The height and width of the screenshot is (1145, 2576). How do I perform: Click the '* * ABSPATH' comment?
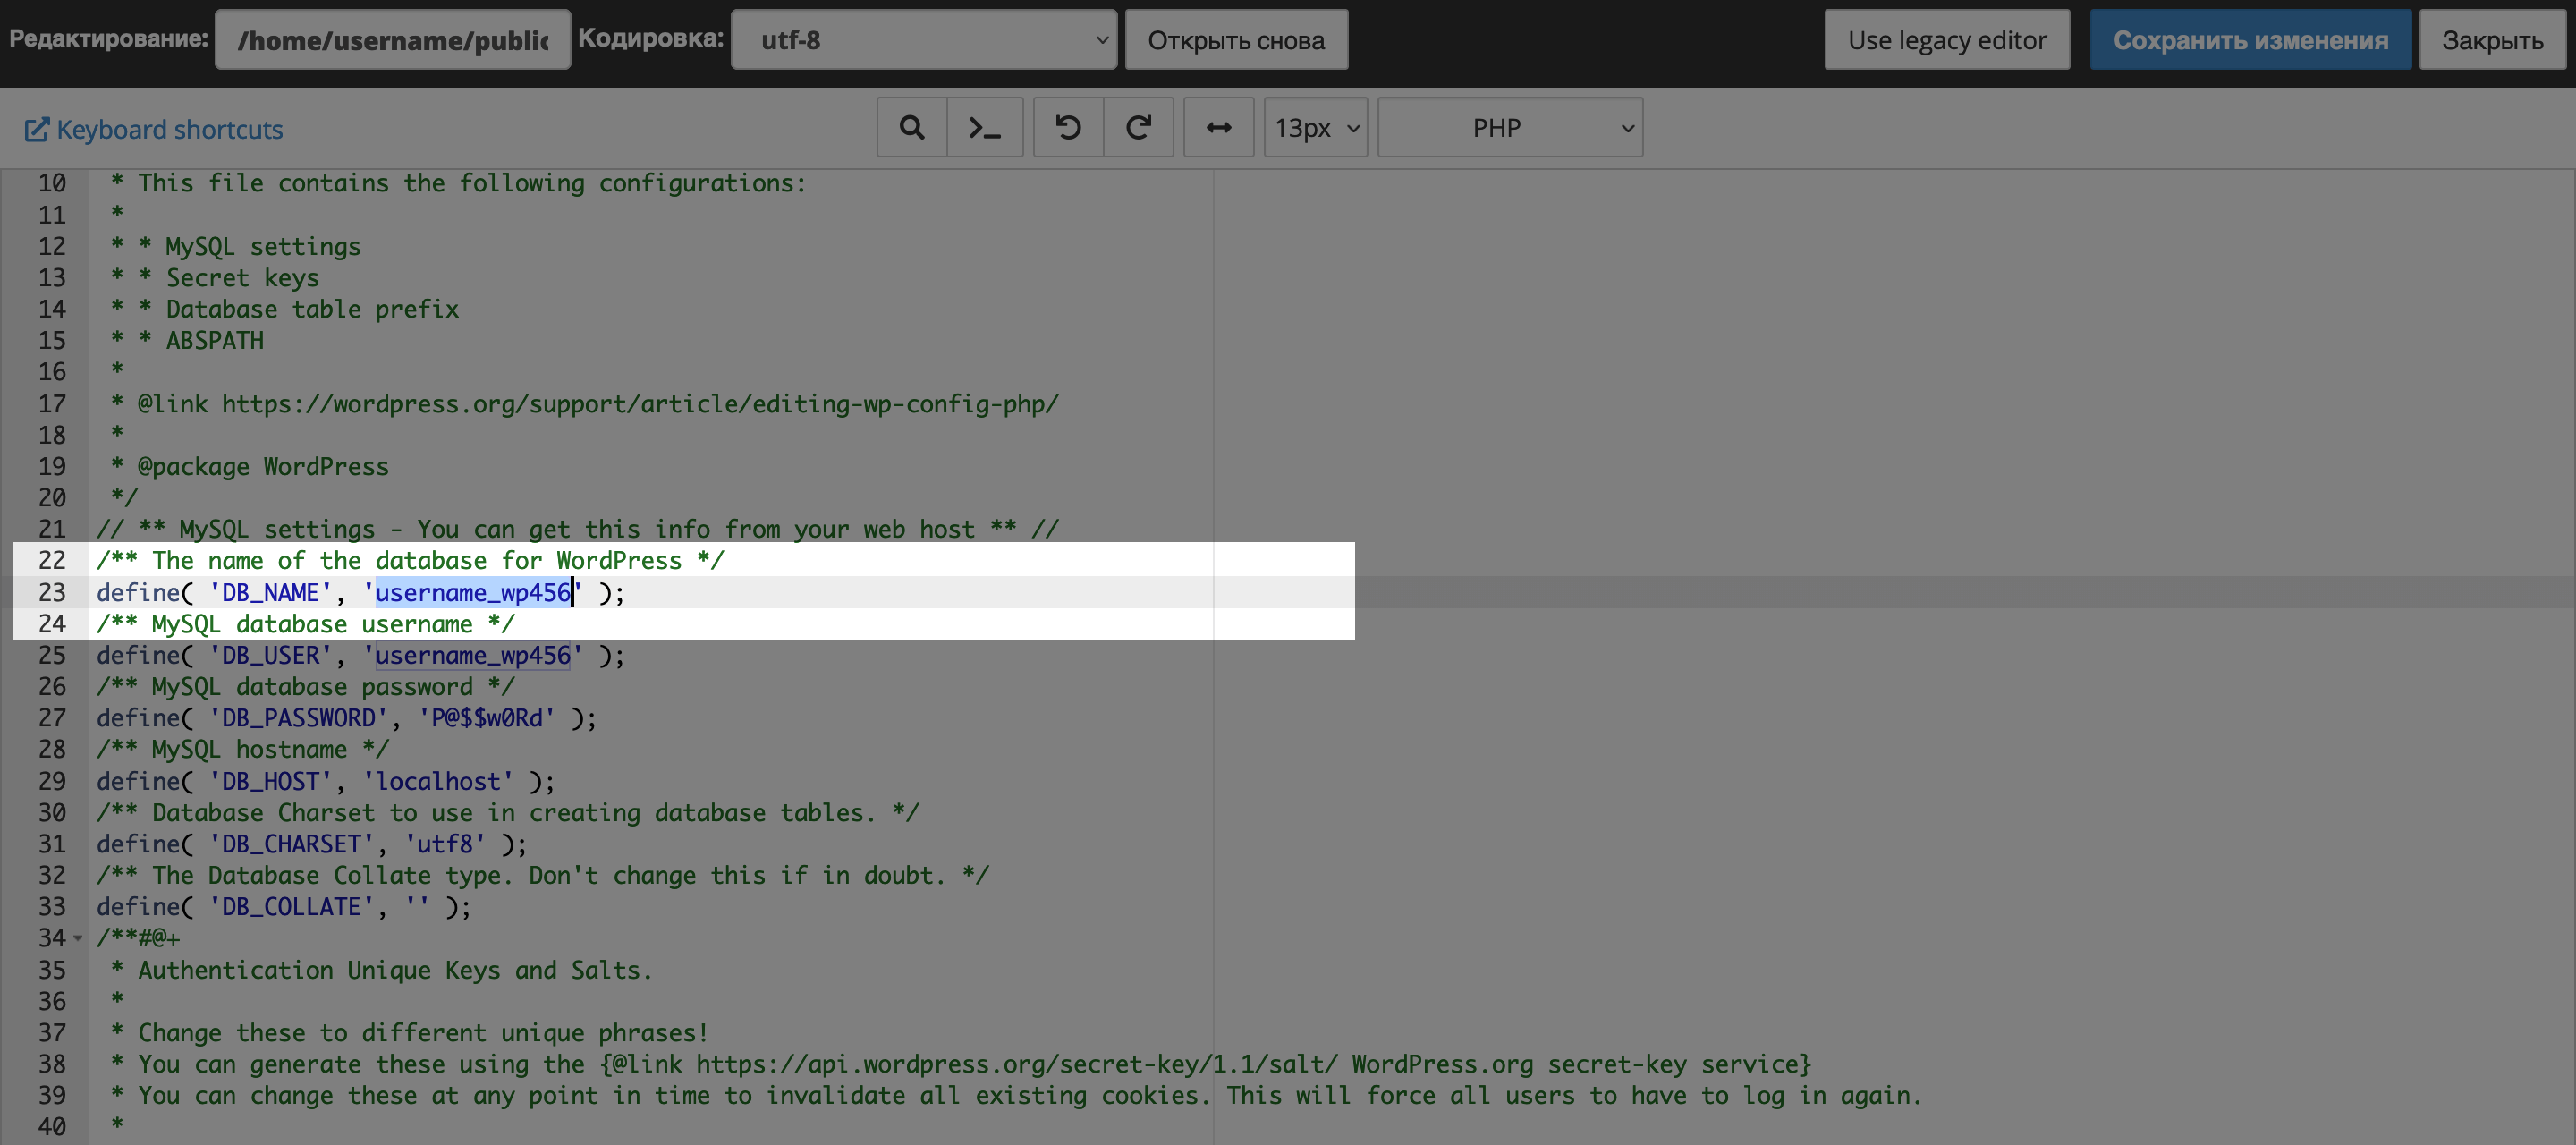(x=187, y=341)
